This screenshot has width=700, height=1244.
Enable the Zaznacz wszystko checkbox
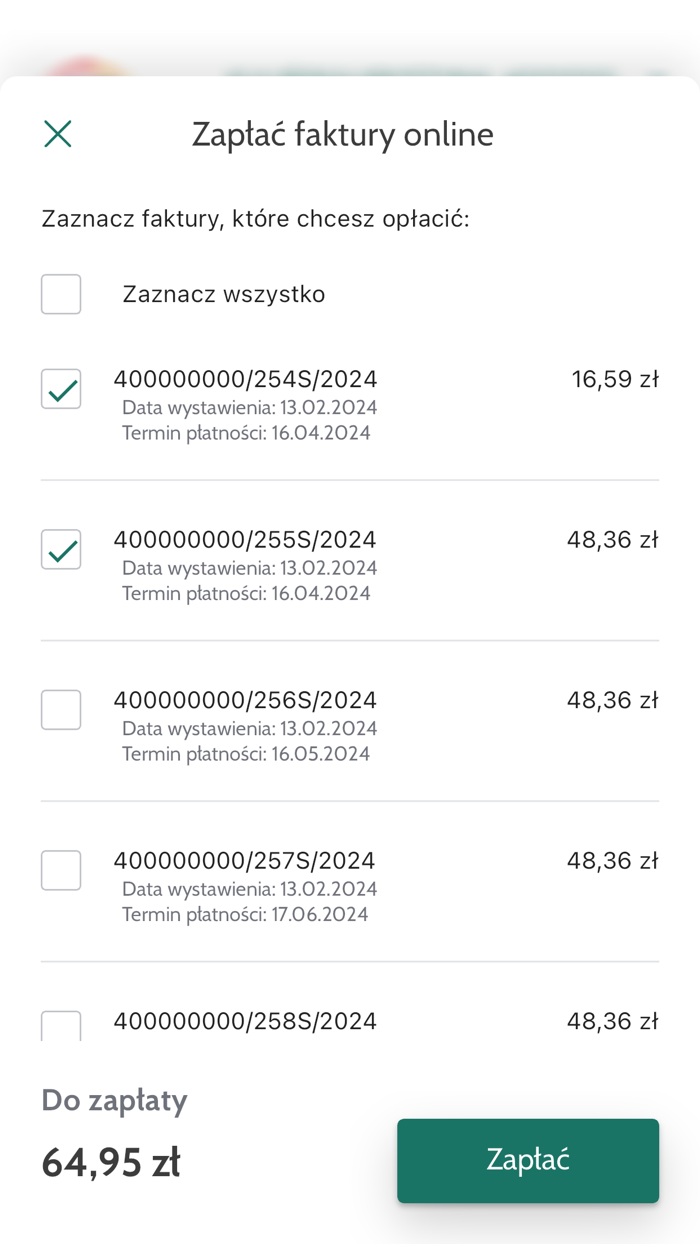(61, 293)
